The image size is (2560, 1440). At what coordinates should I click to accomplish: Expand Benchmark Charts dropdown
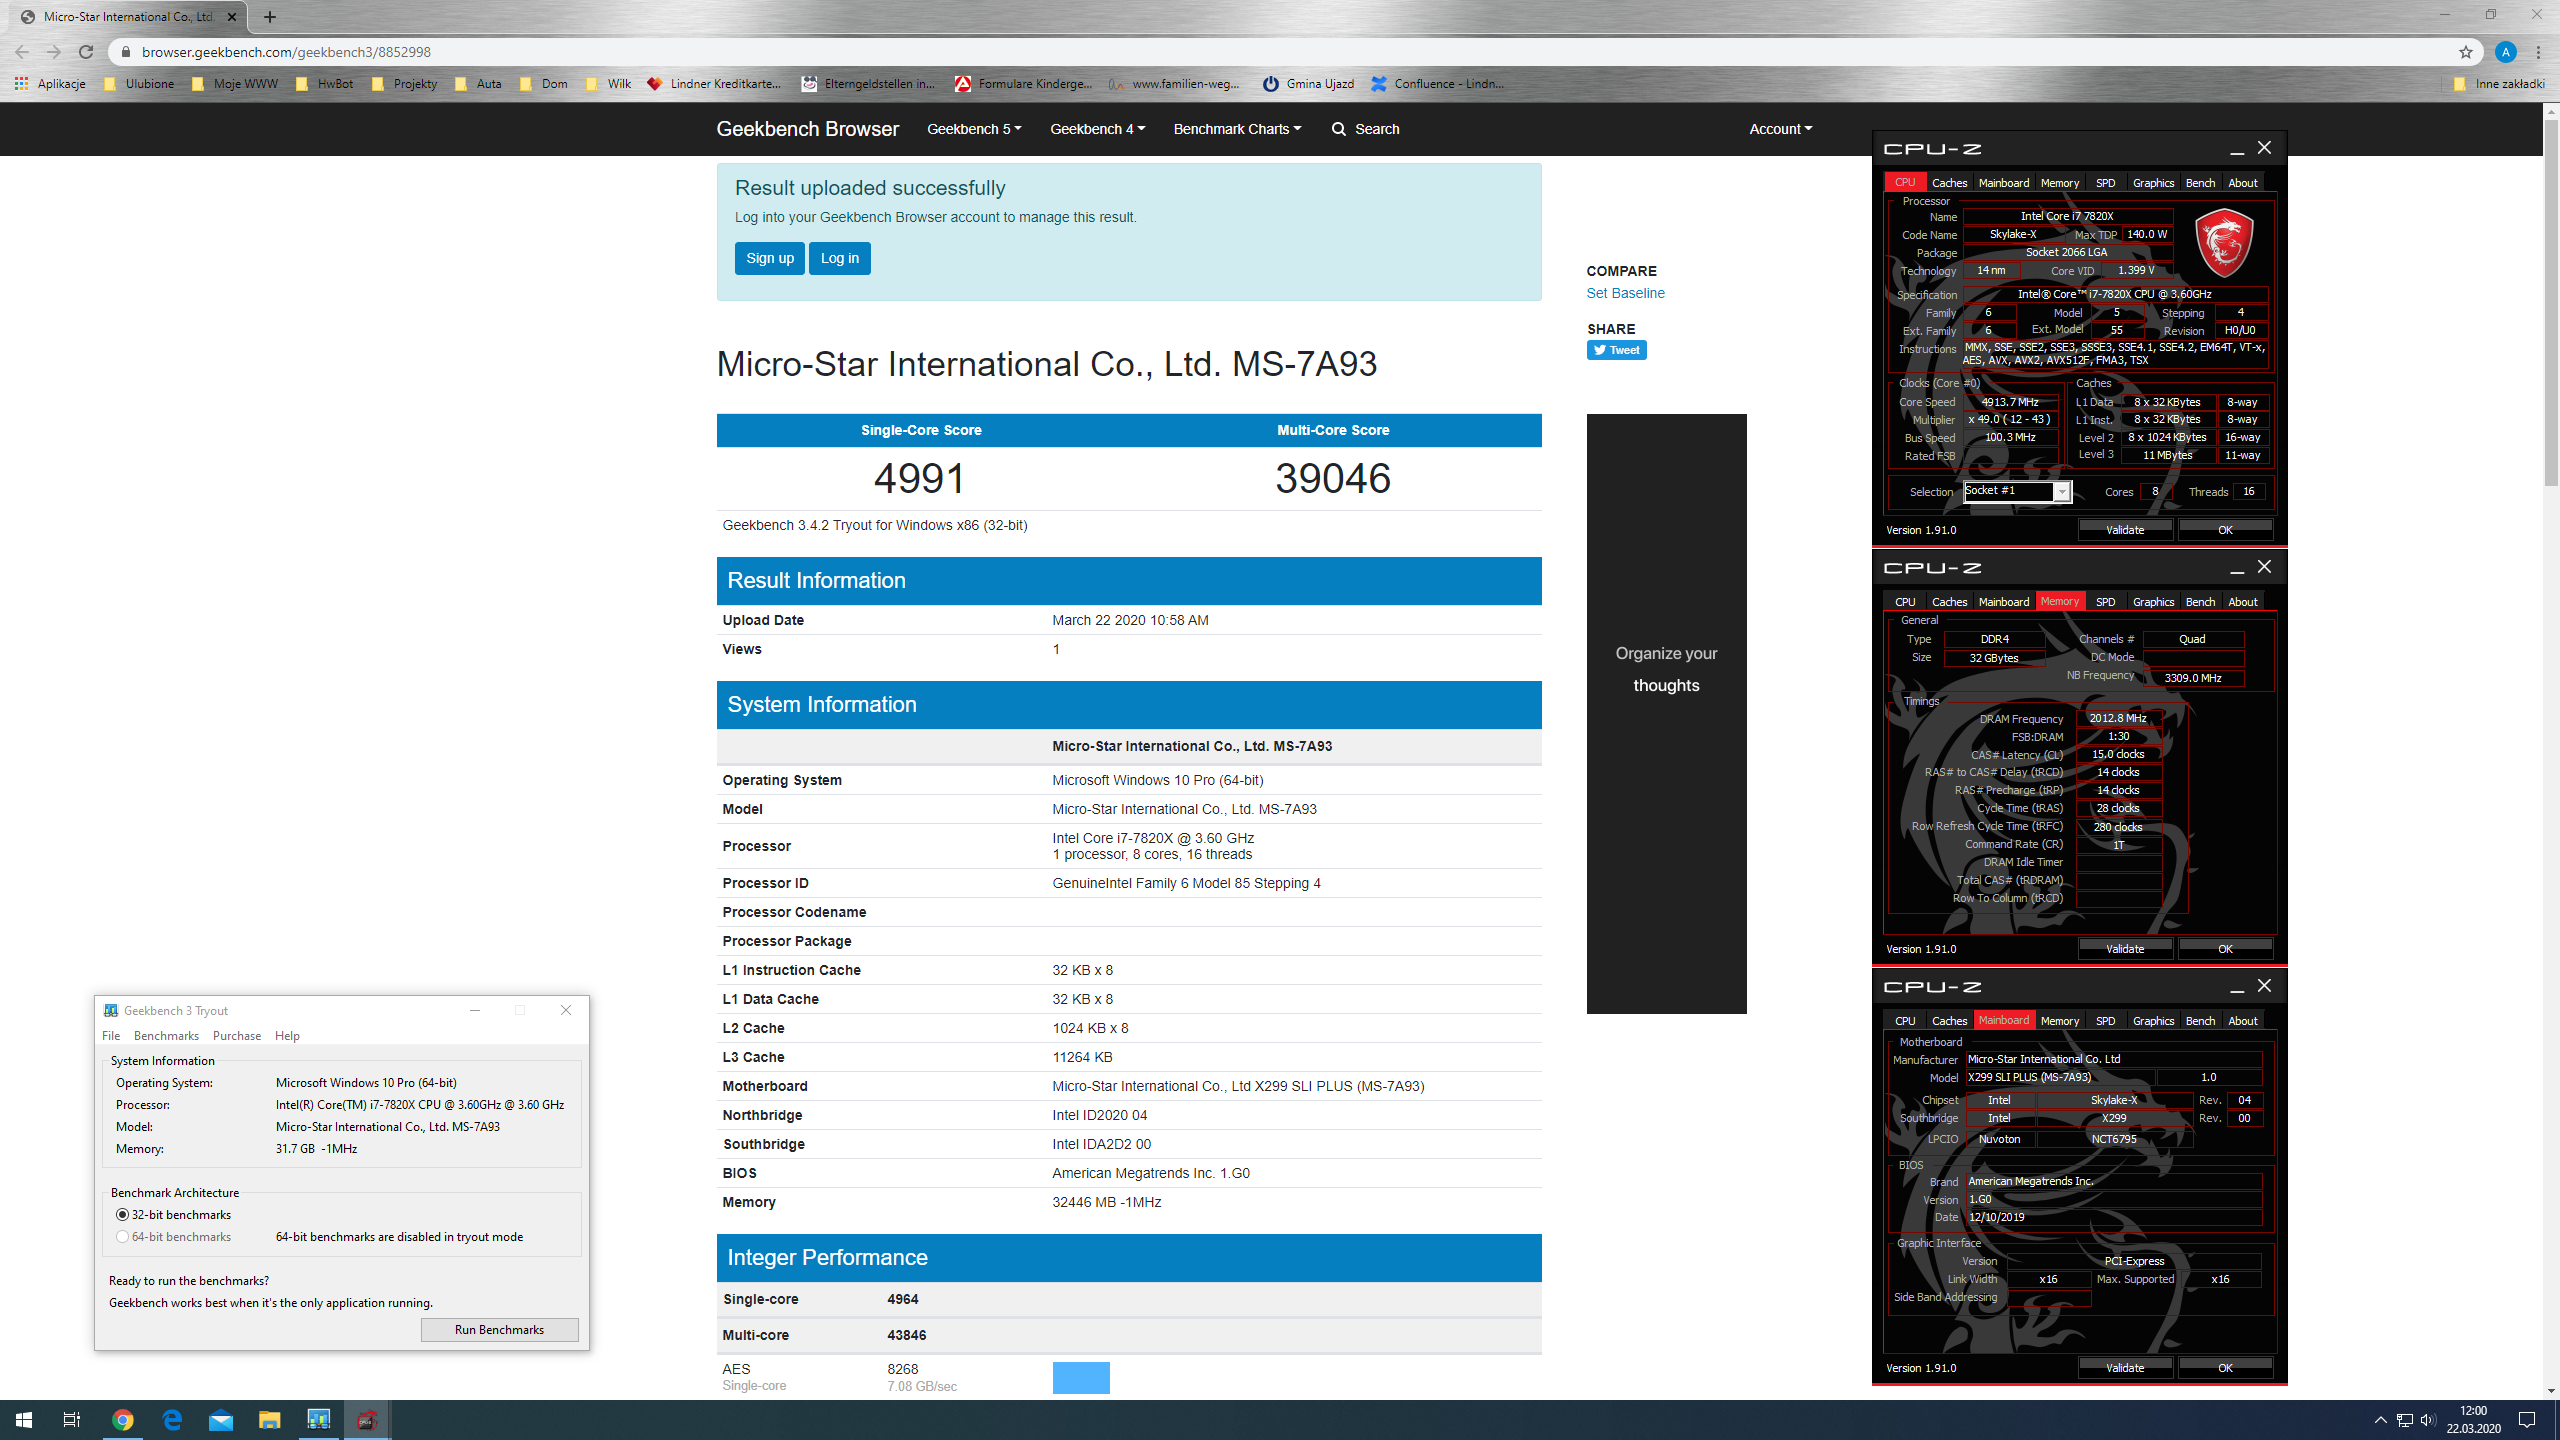(1237, 129)
